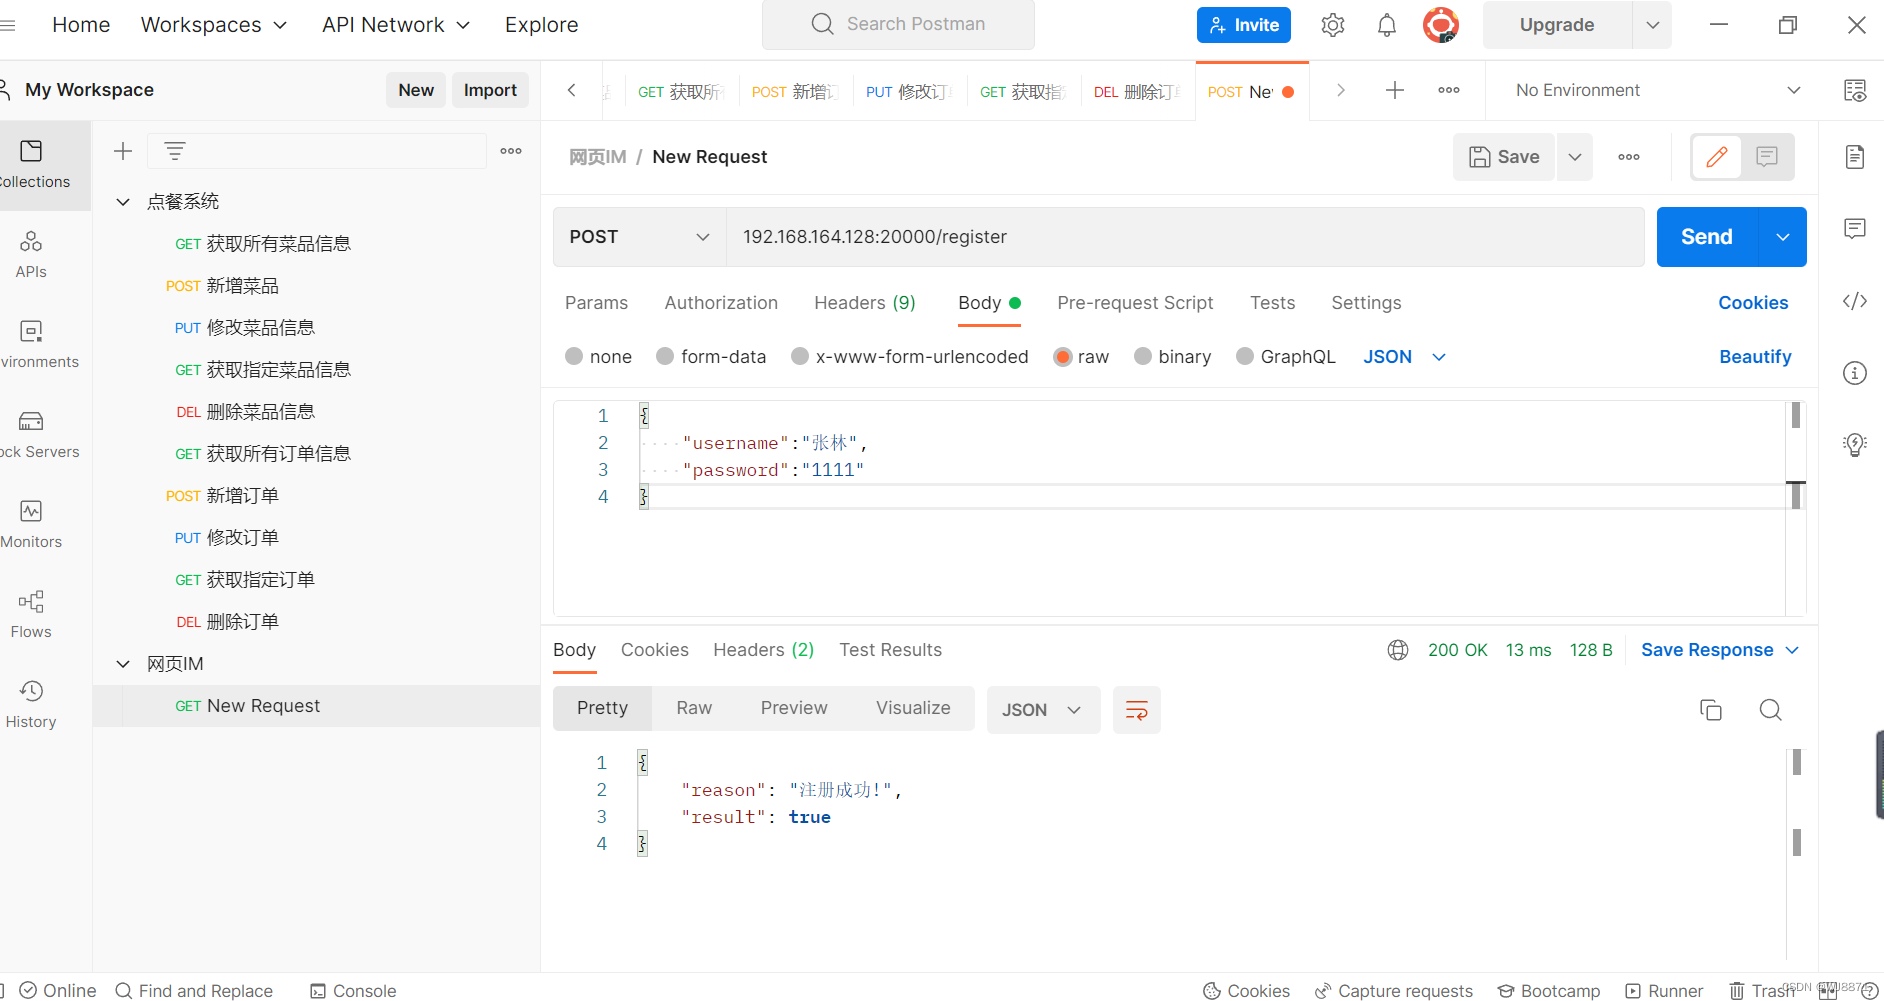Save the current request
The height and width of the screenshot is (1001, 1884).
click(x=1504, y=157)
